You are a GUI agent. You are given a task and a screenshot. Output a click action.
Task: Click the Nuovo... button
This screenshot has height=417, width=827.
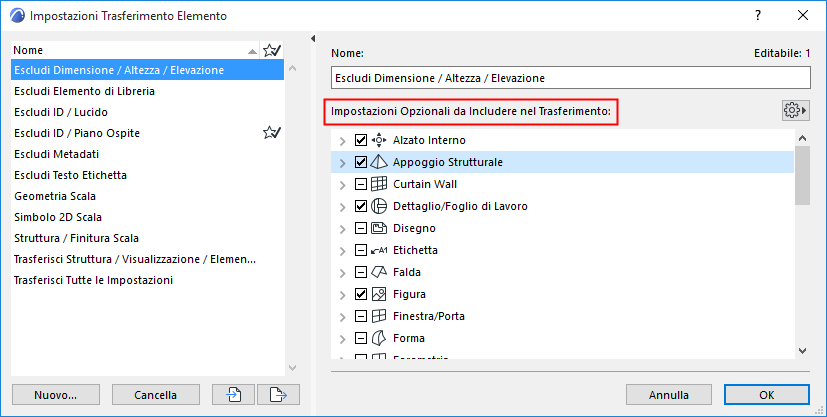[x=56, y=395]
